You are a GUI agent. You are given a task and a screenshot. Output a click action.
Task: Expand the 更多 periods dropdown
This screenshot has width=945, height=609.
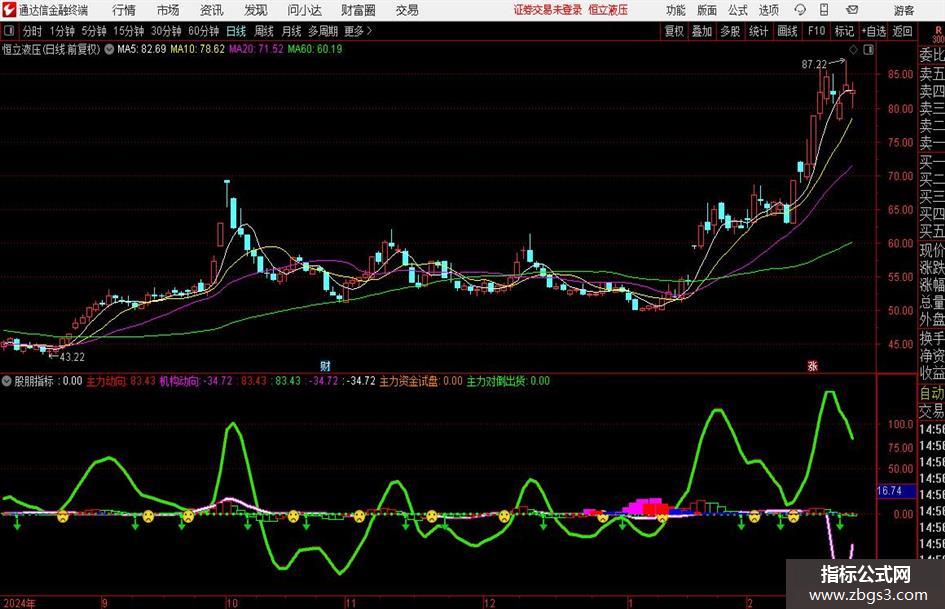pos(359,31)
